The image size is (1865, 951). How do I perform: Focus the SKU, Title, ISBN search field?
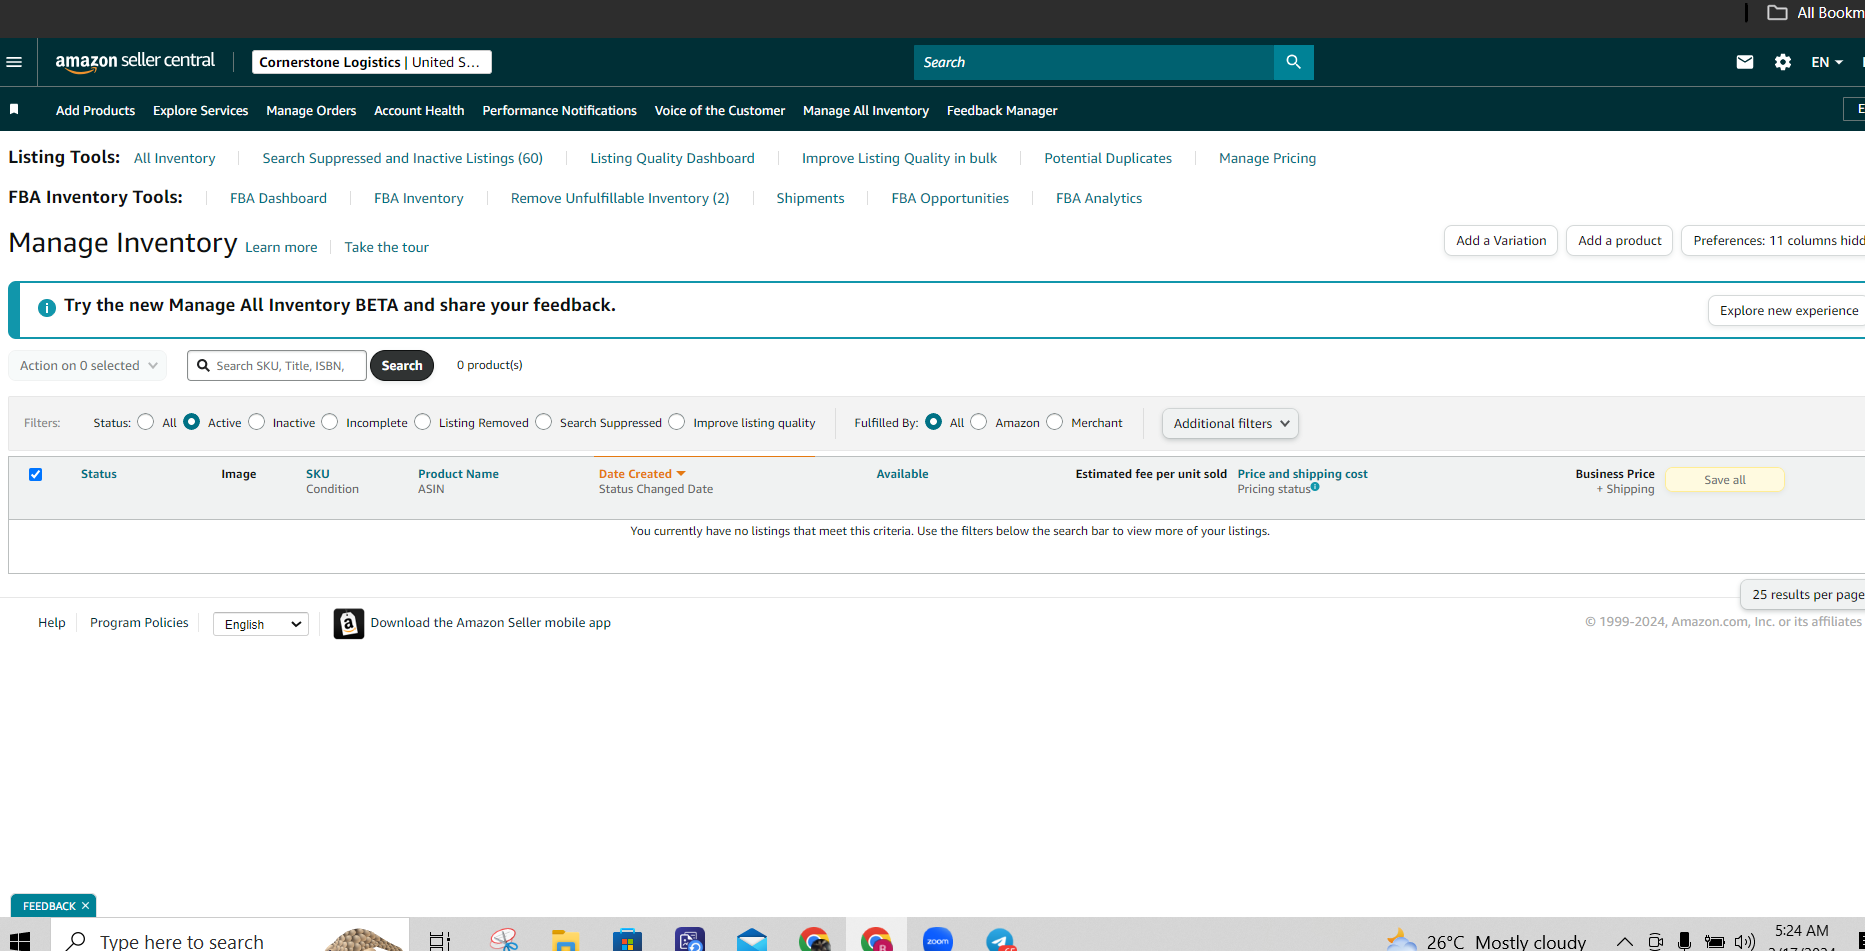click(x=277, y=365)
